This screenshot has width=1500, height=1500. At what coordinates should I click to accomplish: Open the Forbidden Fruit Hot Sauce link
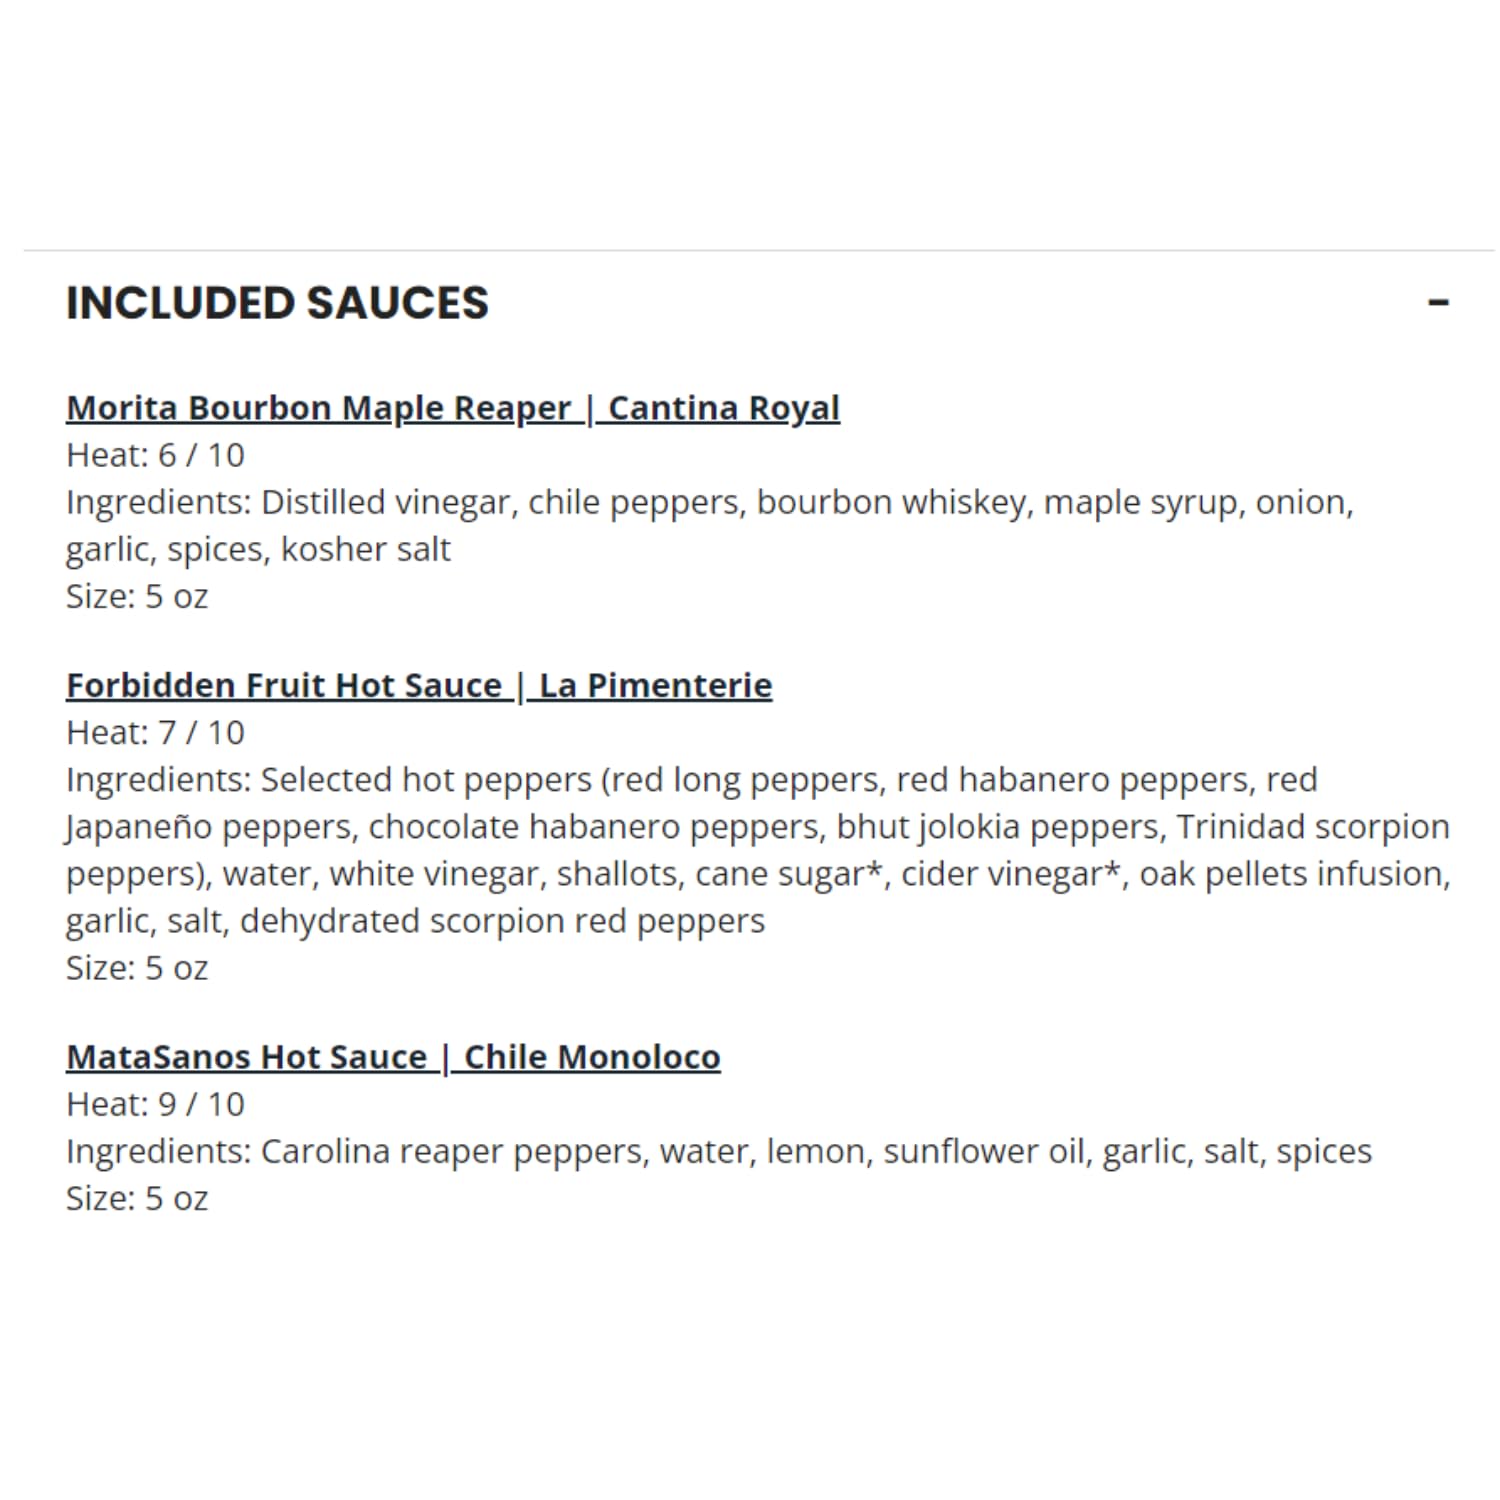(284, 685)
